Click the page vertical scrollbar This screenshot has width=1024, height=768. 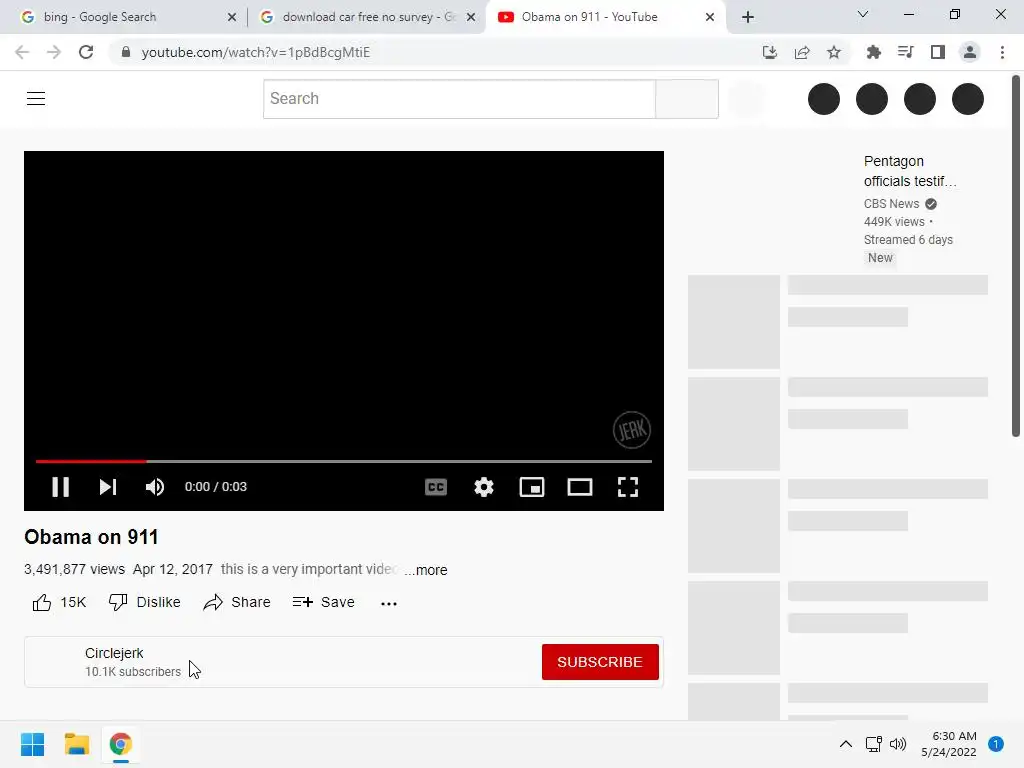[1016, 256]
